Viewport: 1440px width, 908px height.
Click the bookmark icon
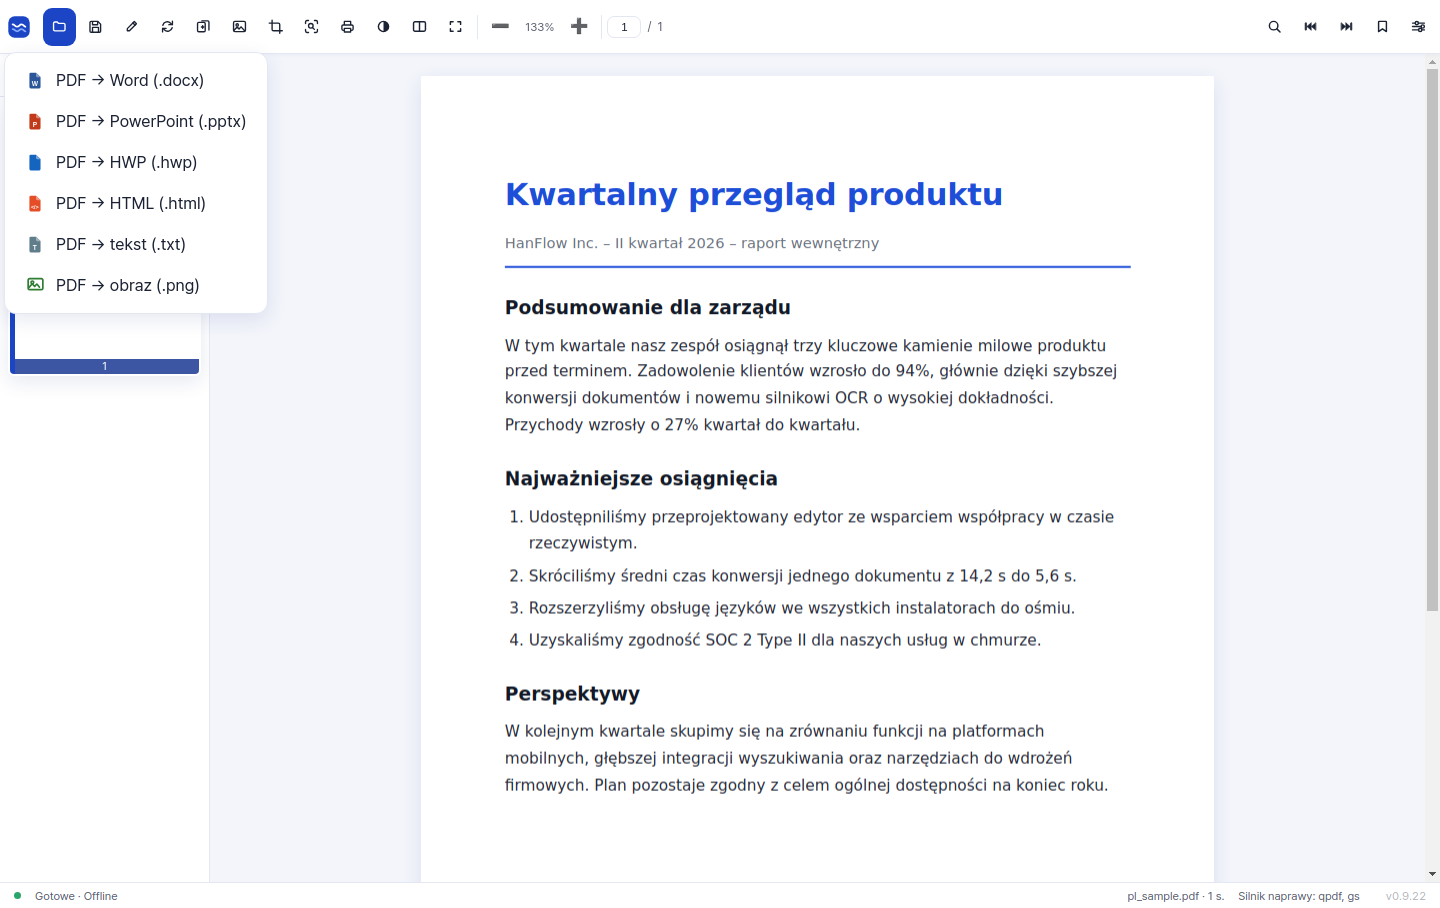click(1382, 27)
